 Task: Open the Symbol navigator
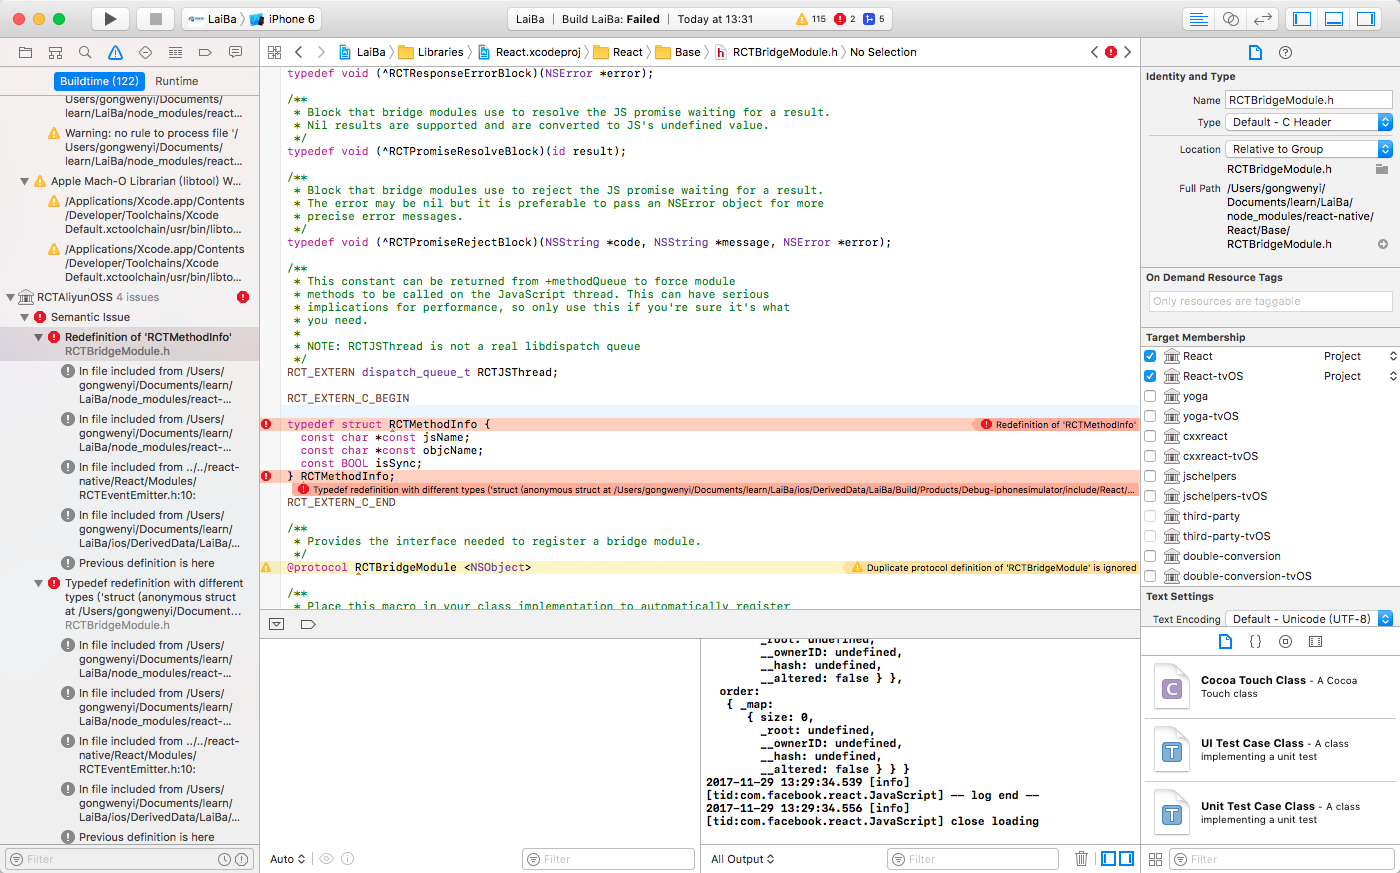pyautogui.click(x=56, y=52)
